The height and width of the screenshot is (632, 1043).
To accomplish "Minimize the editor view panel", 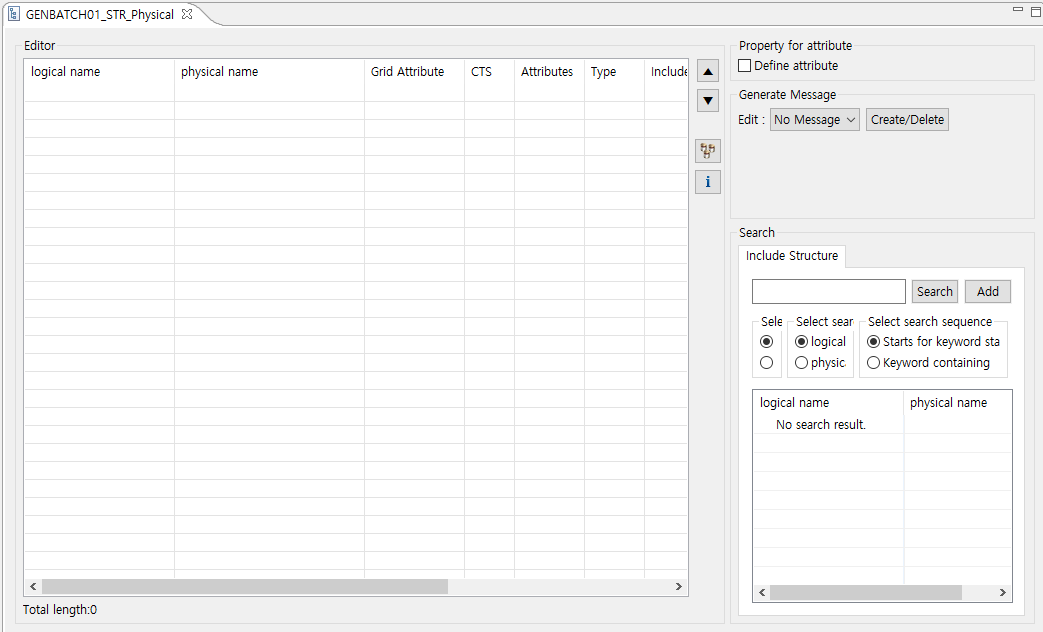I will [x=1018, y=10].
